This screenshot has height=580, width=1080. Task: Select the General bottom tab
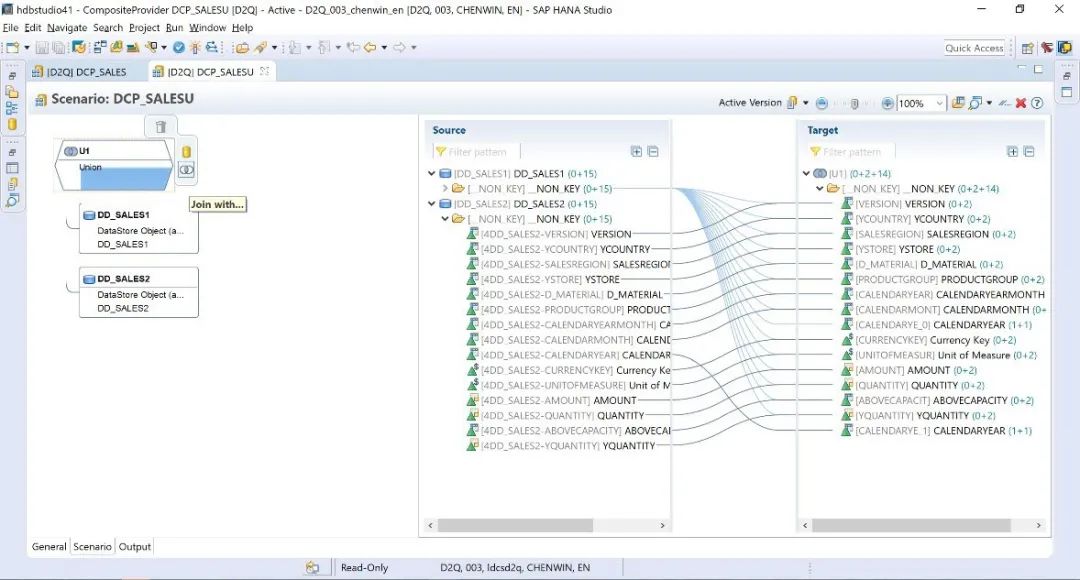tap(49, 547)
